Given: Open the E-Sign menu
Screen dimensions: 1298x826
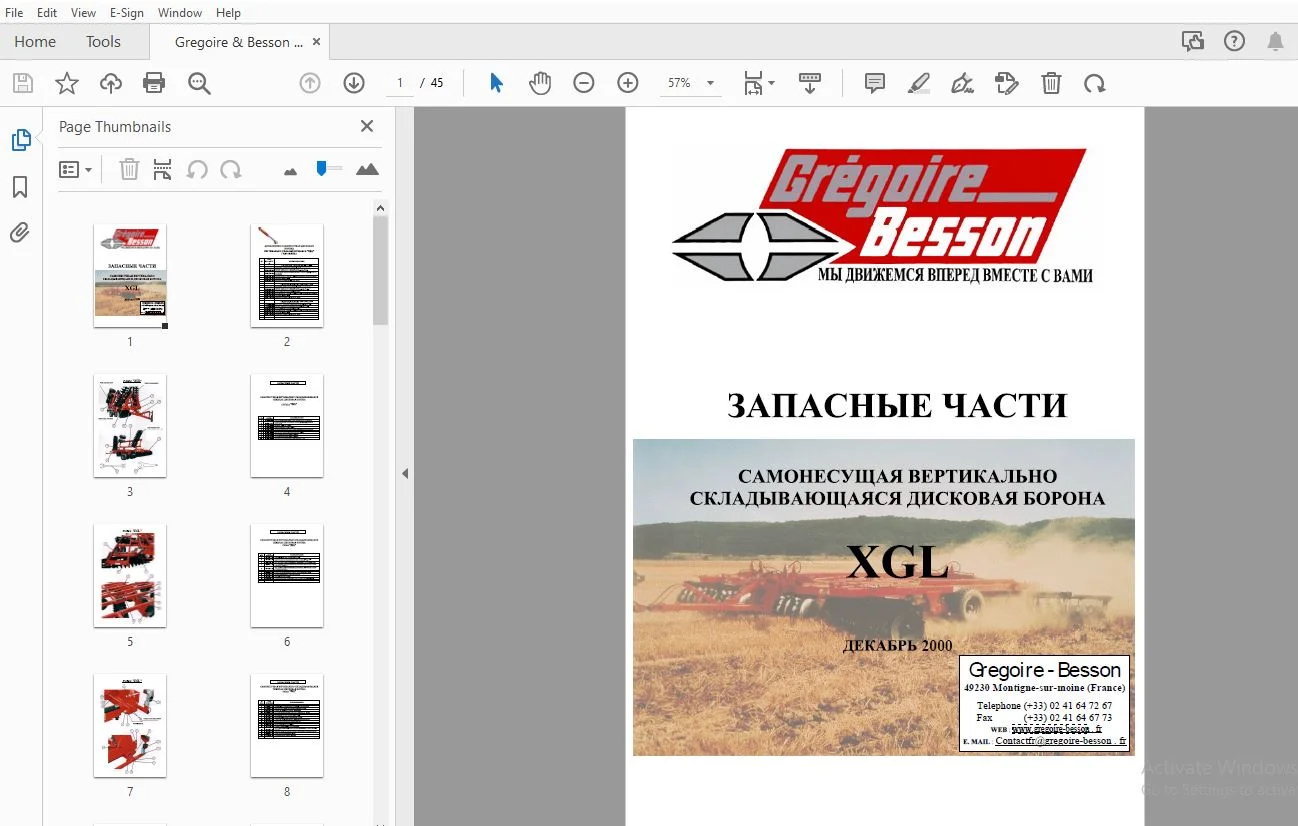Looking at the screenshot, I should (x=127, y=13).
